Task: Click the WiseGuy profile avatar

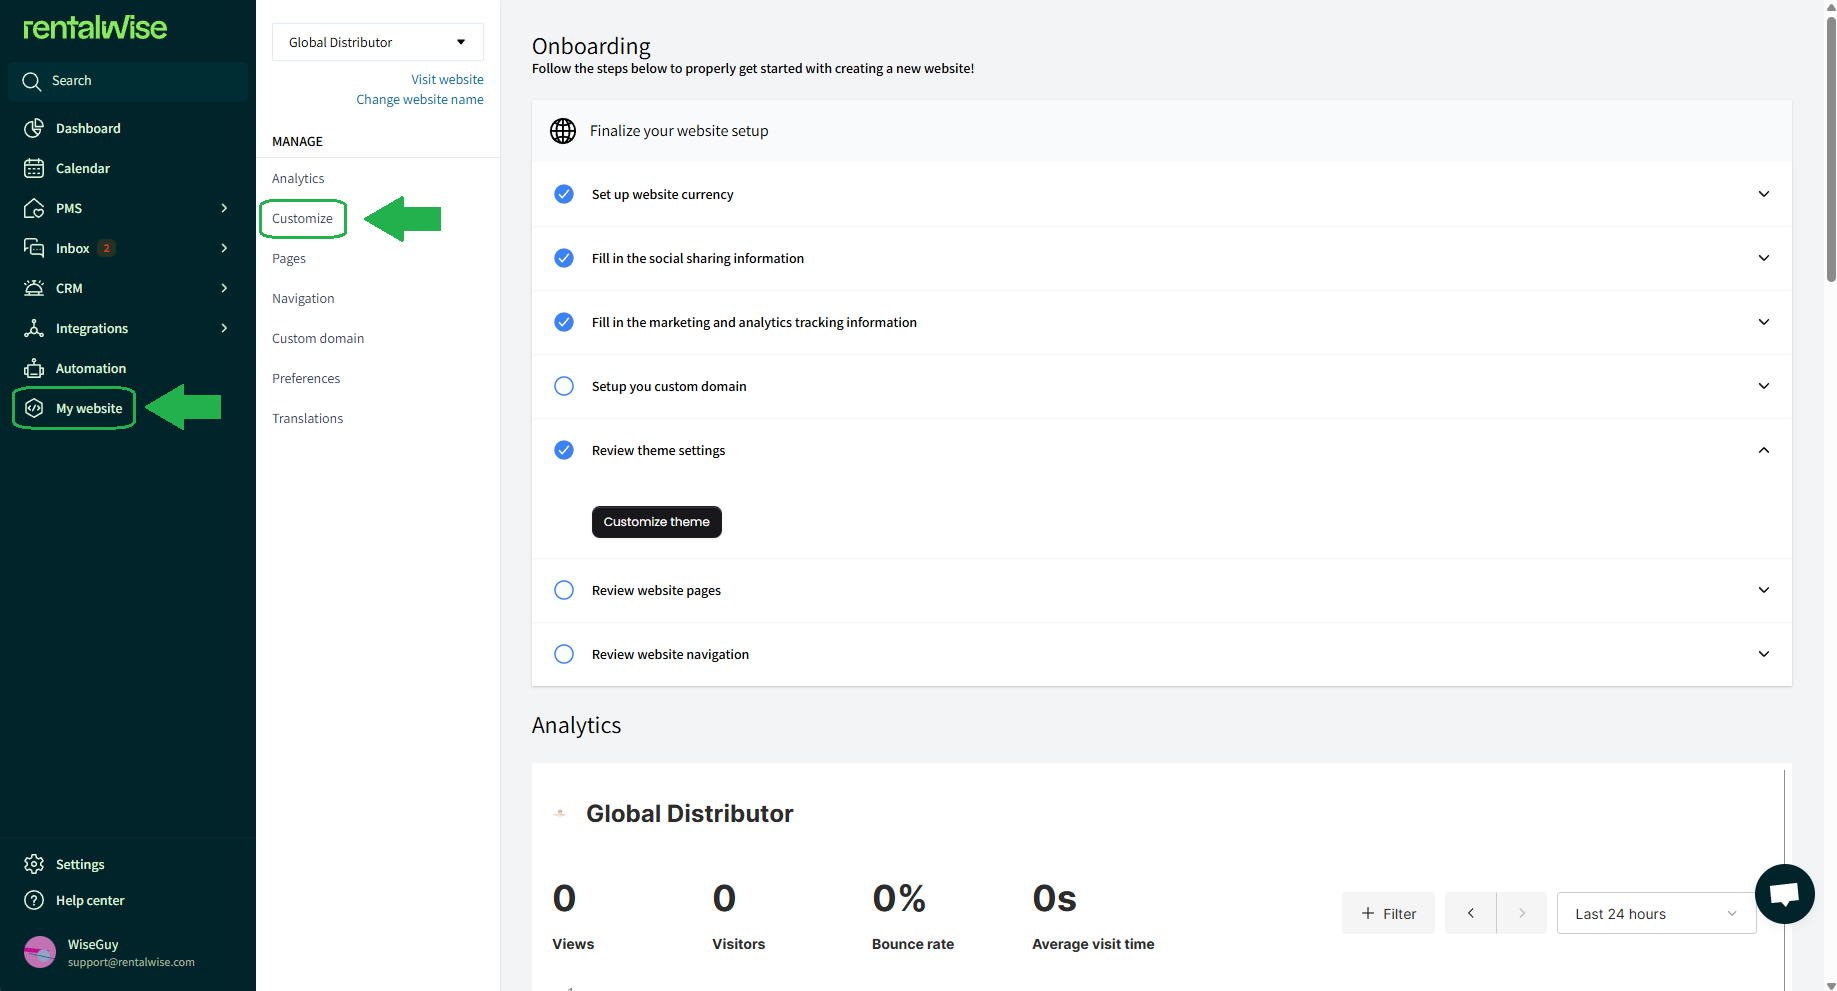Action: coord(40,952)
